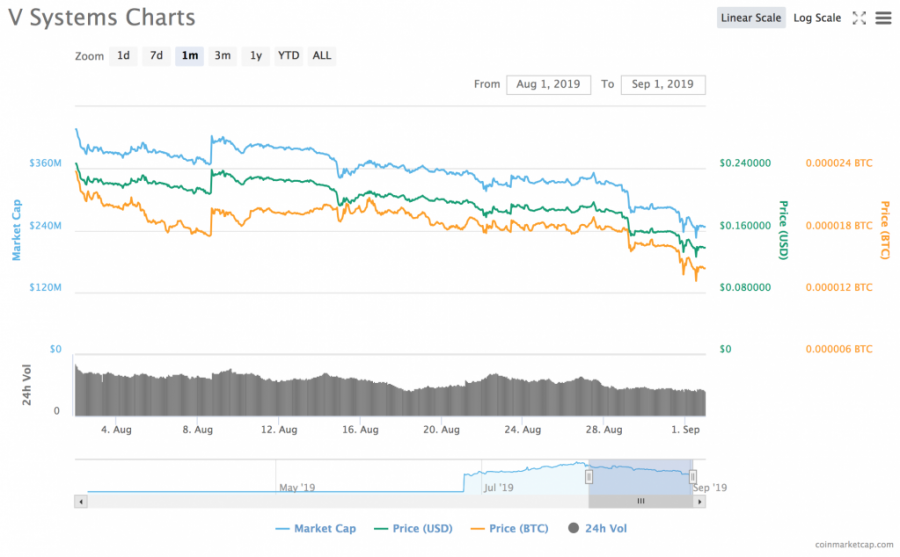
Task: Click the 16. Aug date label
Action: [360, 430]
